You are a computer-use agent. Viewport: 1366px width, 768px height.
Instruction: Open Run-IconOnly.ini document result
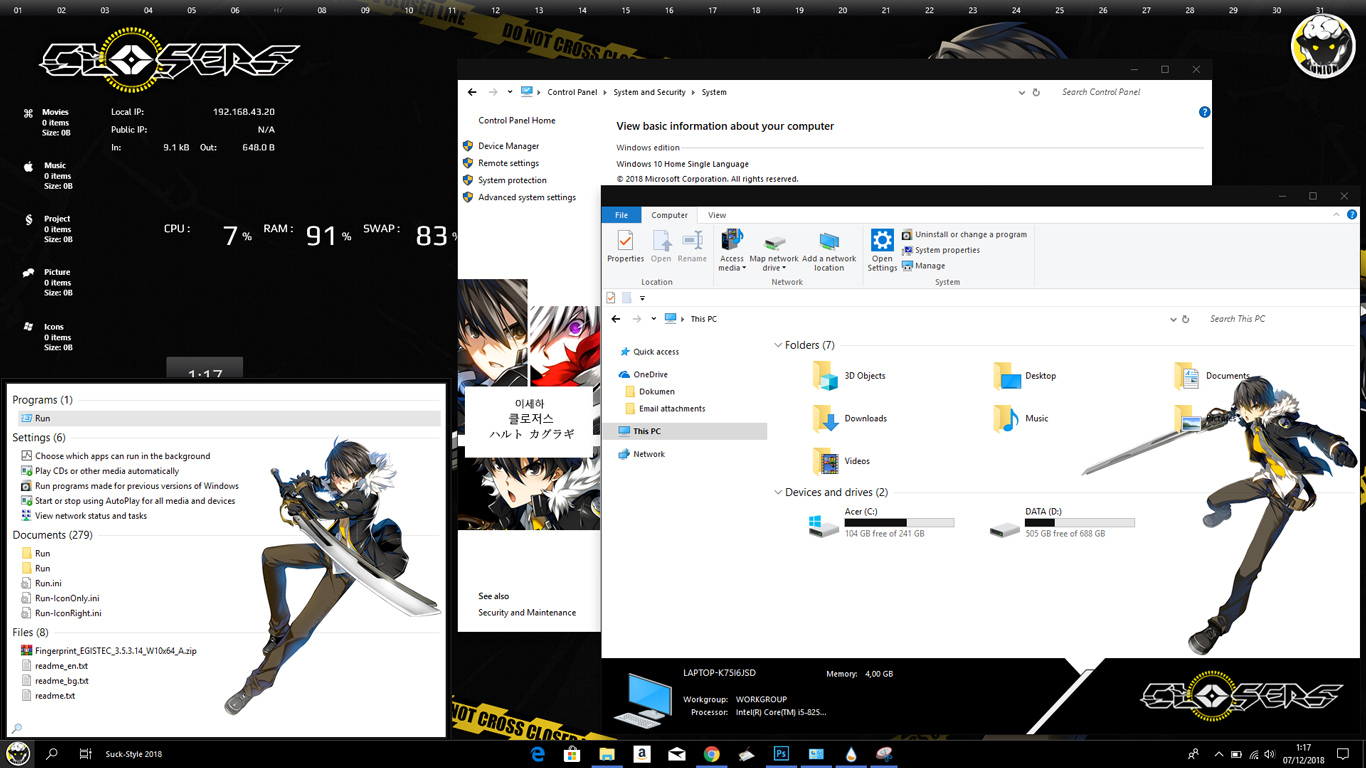point(66,598)
